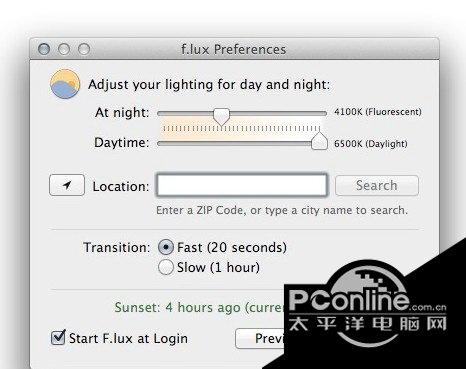Click the At night slider thumb
This screenshot has height=369, width=466.
pos(221,117)
